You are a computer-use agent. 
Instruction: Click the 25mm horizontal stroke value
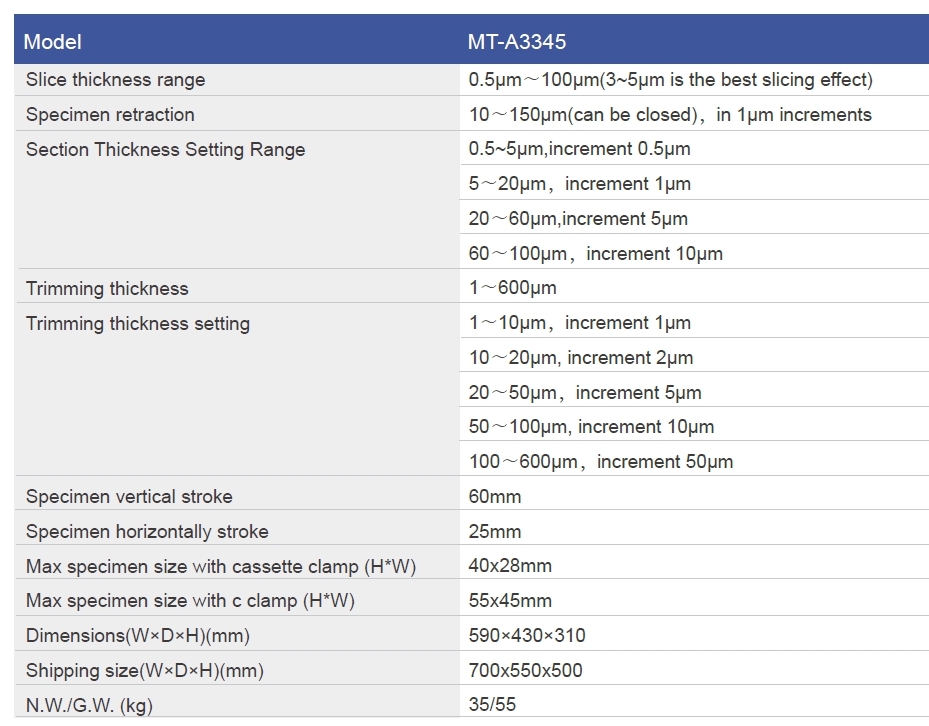pyautogui.click(x=495, y=532)
